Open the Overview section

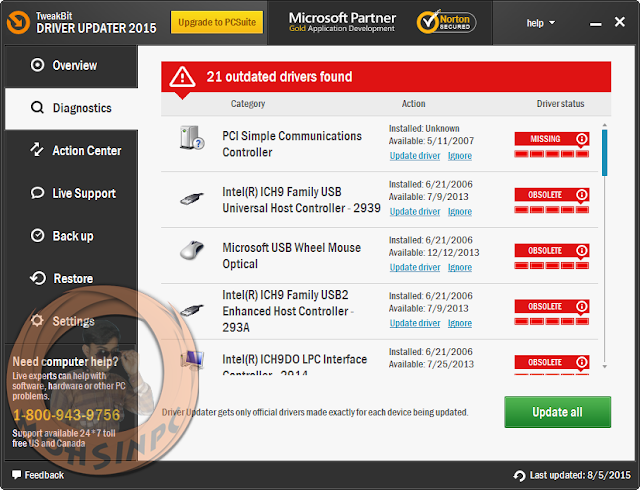(x=71, y=65)
